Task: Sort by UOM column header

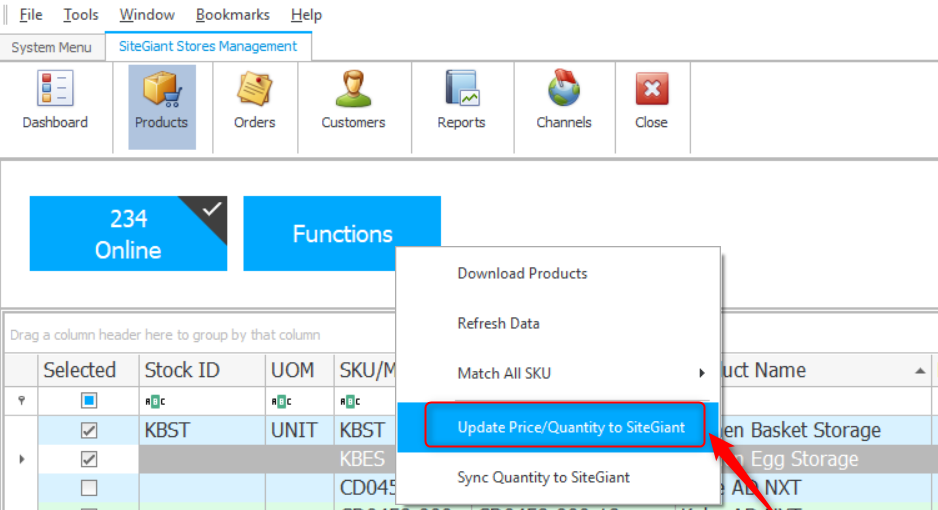Action: (x=300, y=370)
